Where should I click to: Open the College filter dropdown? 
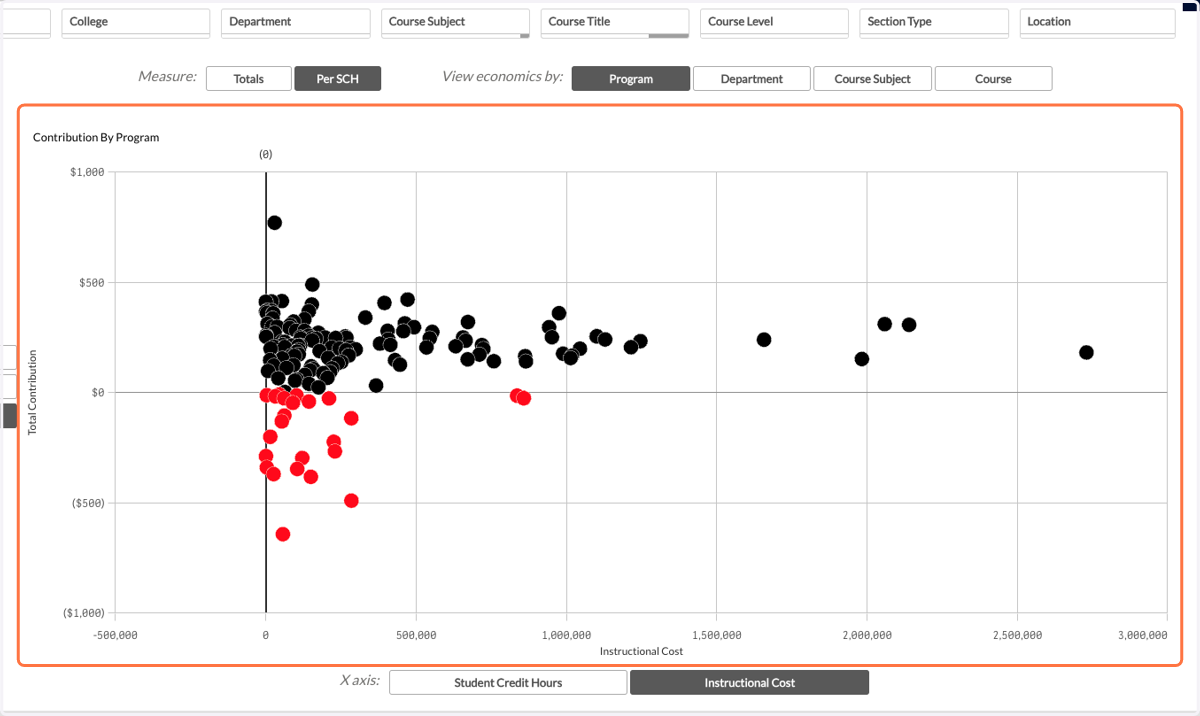[x=136, y=22]
